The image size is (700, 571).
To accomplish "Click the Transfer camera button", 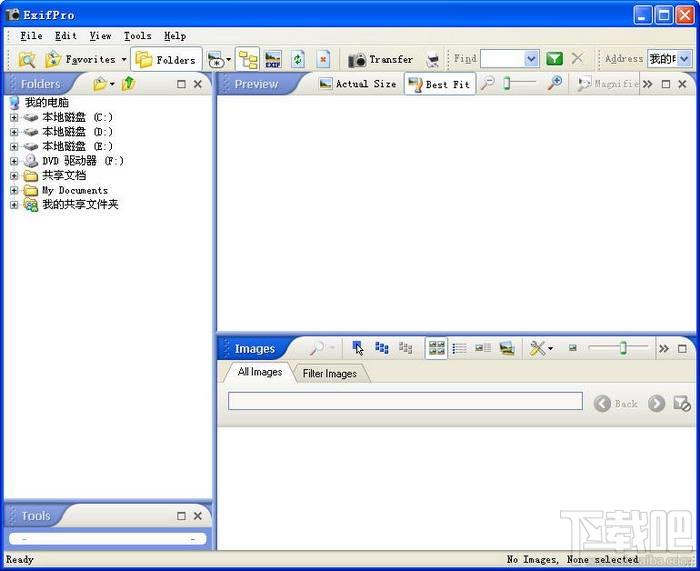I will pyautogui.click(x=380, y=59).
